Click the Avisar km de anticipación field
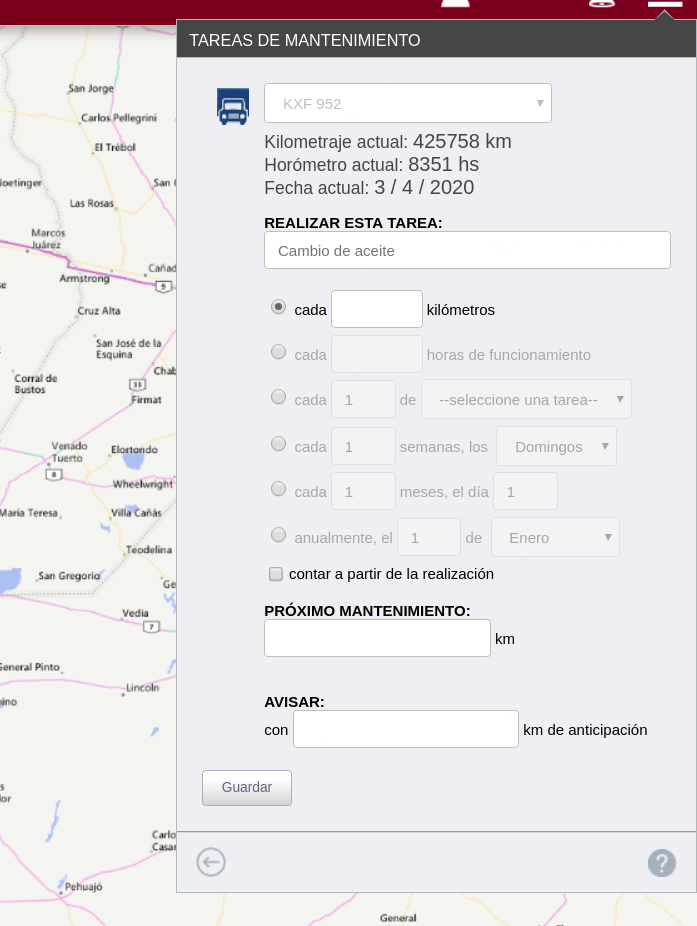Viewport: 697px width, 926px height. pyautogui.click(x=405, y=729)
